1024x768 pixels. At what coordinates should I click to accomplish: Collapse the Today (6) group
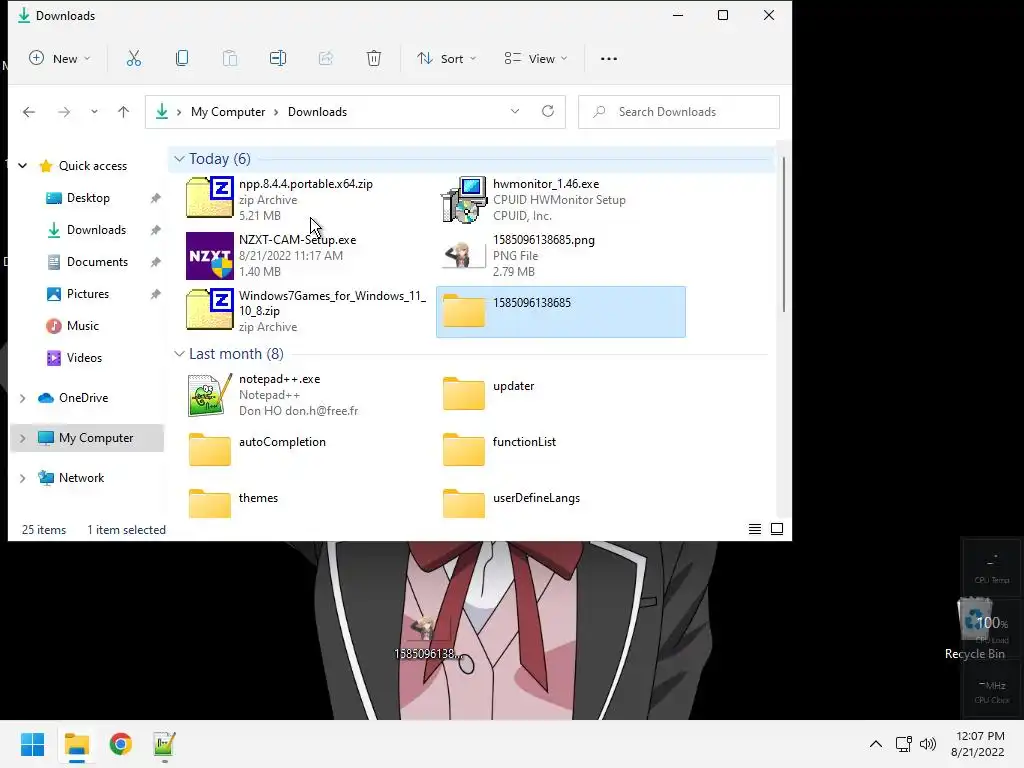(179, 159)
